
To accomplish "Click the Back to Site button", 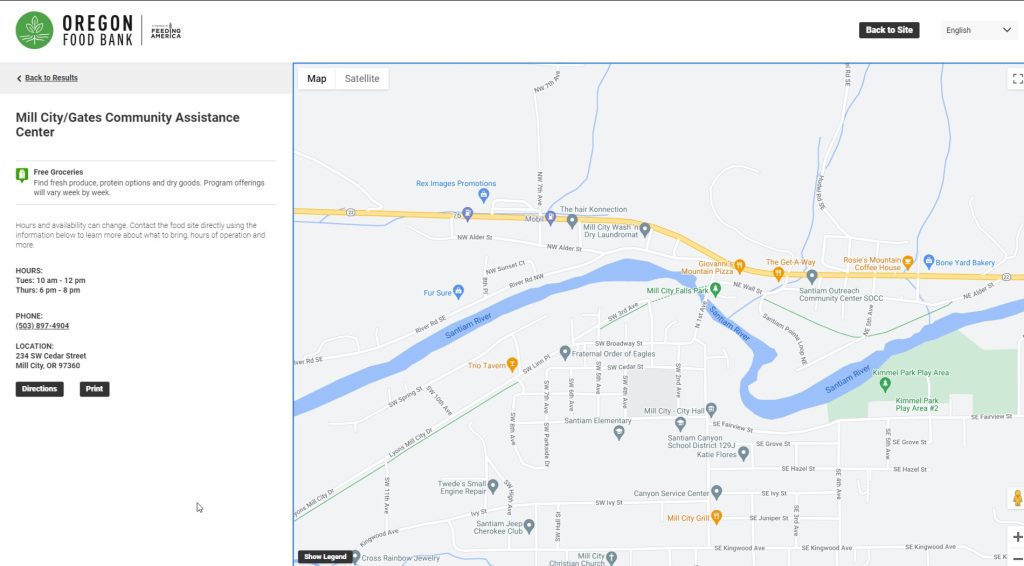I will (x=888, y=30).
